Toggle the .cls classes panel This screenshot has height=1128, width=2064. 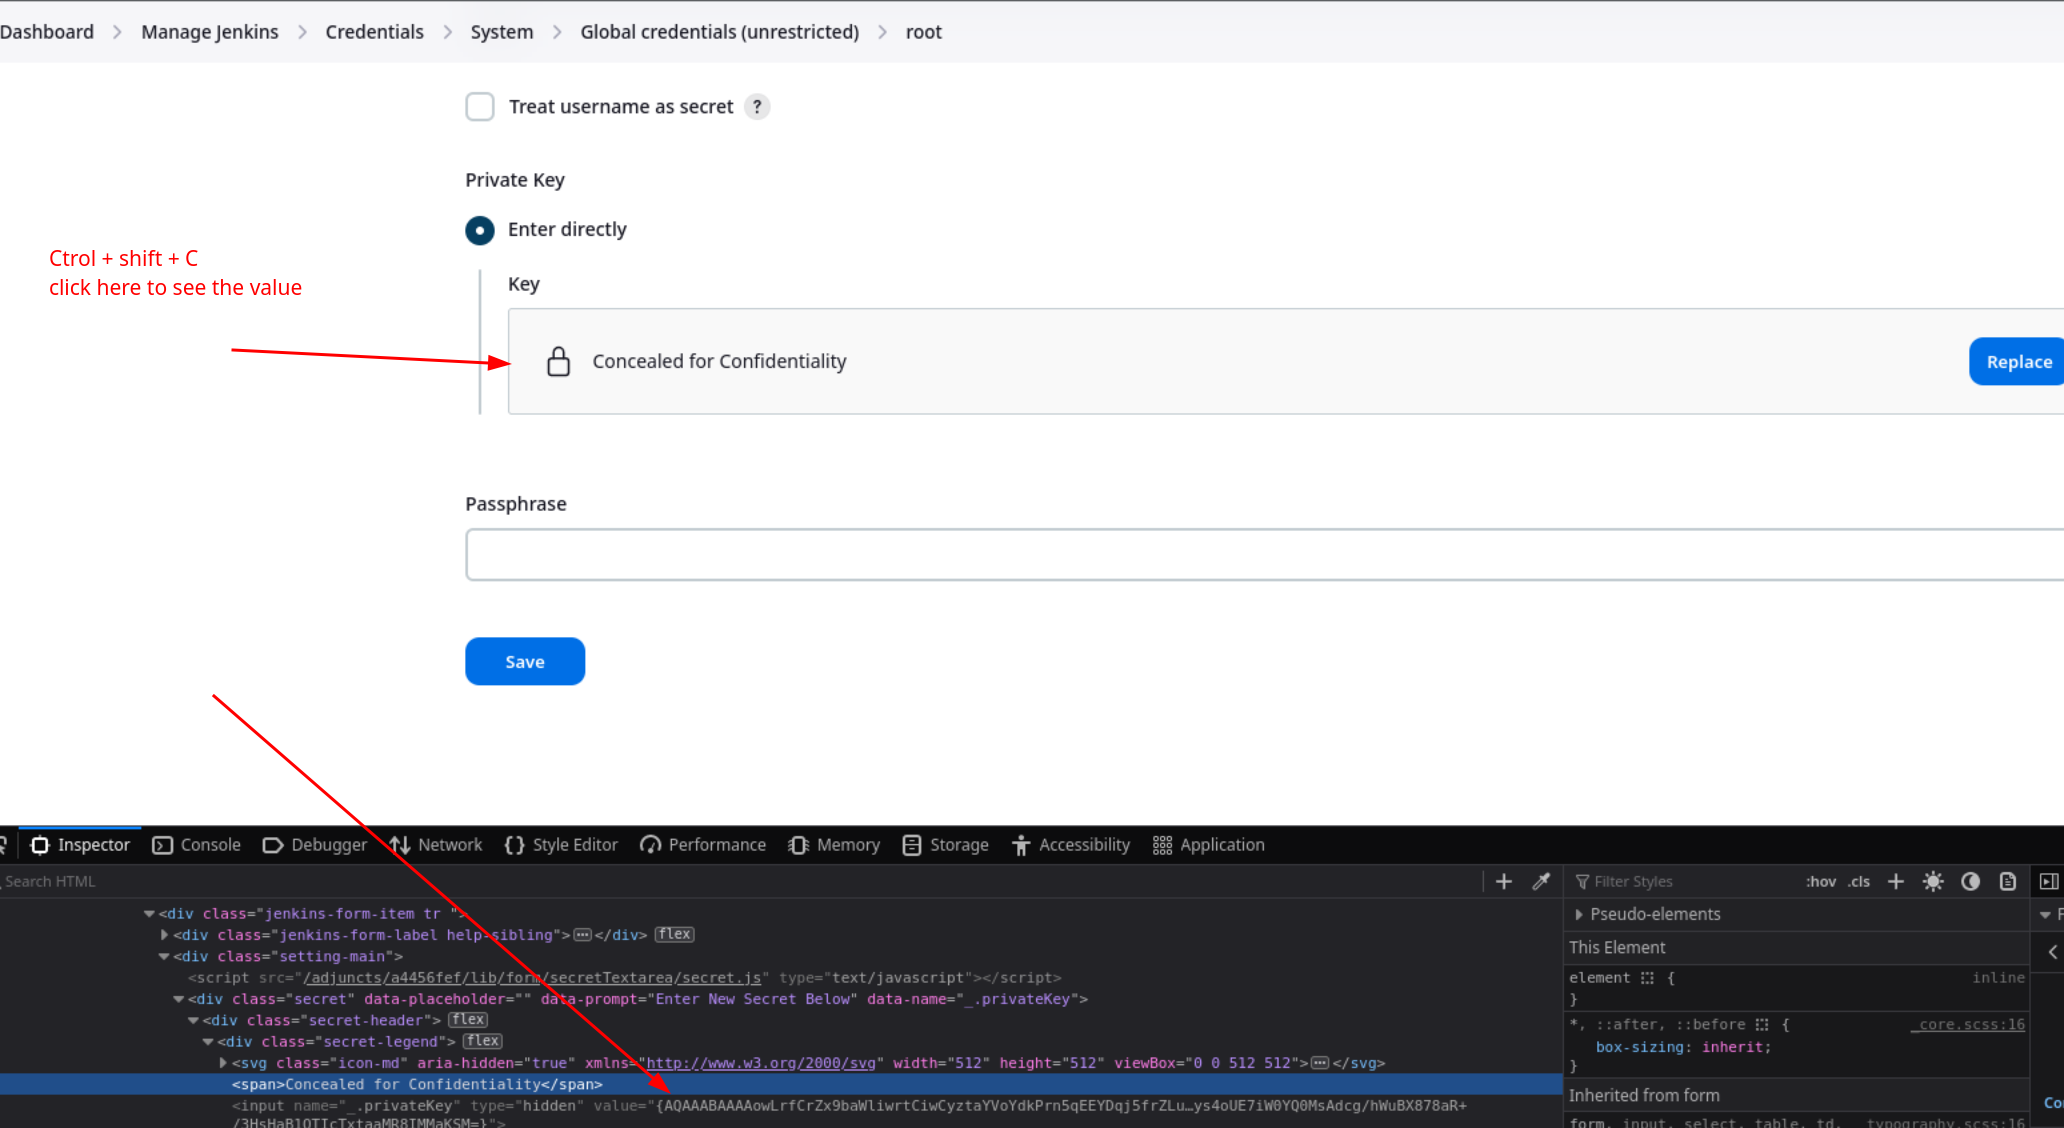[1859, 881]
